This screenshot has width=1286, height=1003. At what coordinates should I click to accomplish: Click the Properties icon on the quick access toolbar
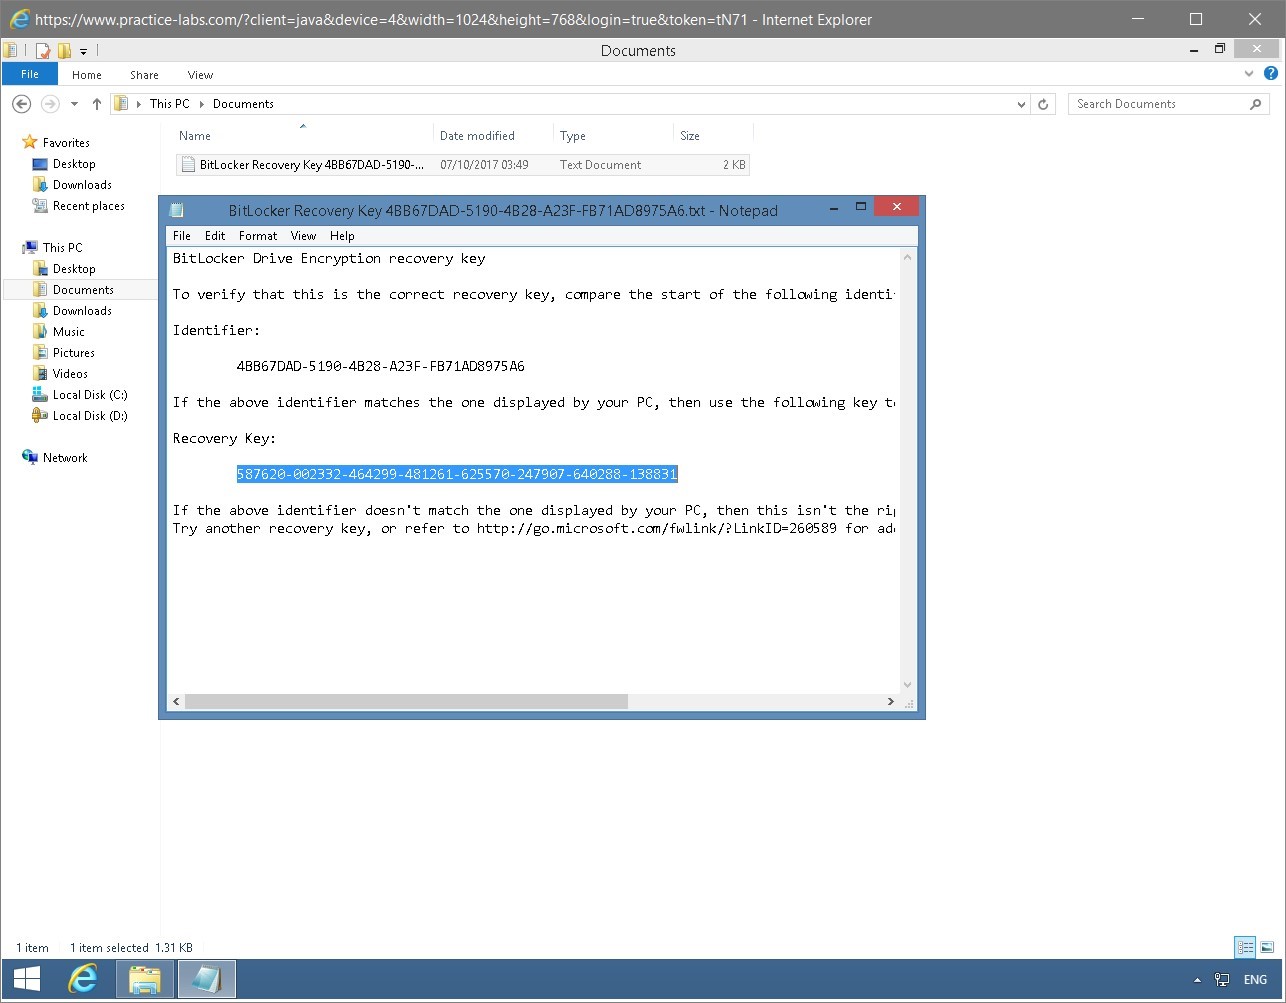42,49
